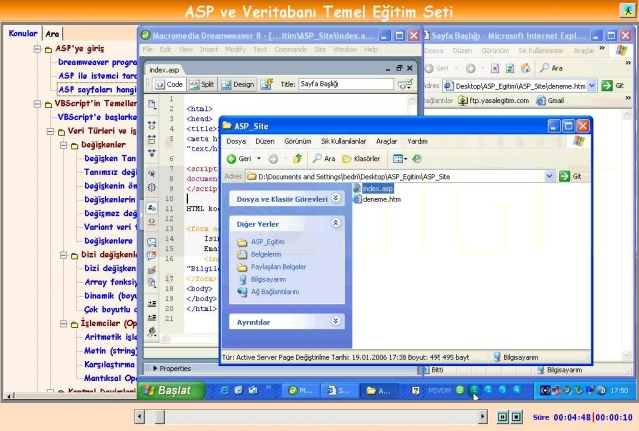
Task: Collapse the ASP'ye giriş tree node
Action: pyautogui.click(x=37, y=49)
